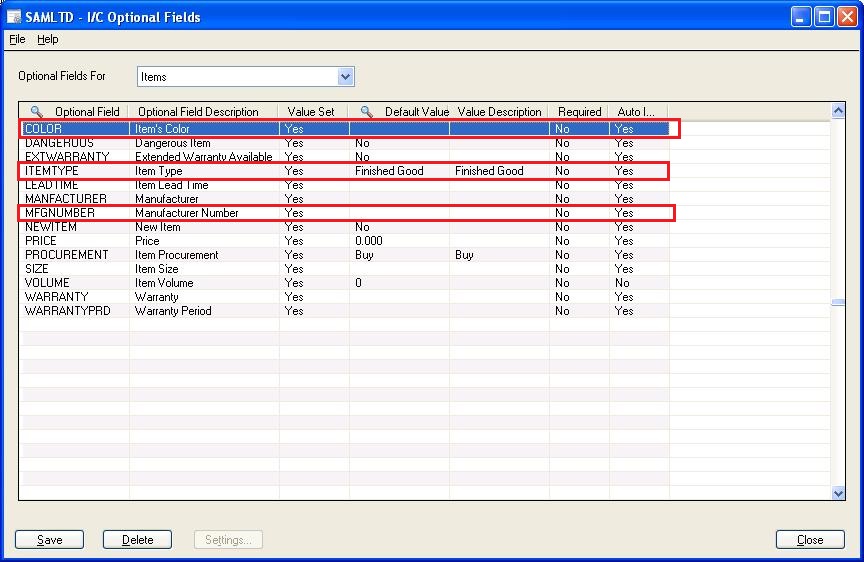Click the disabled Settings button
864x562 pixels.
click(x=228, y=539)
